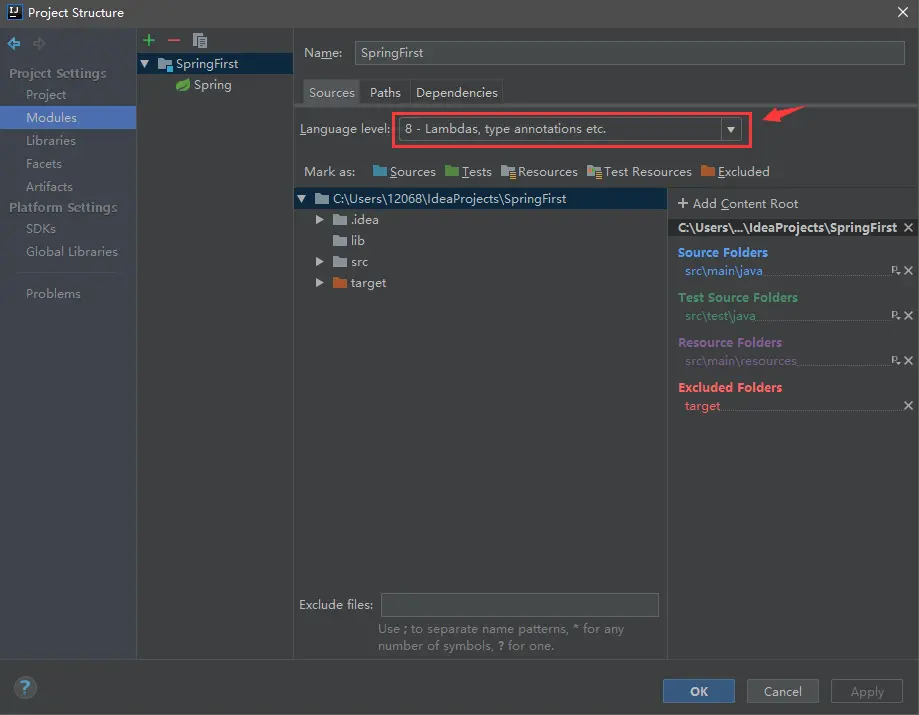This screenshot has height=715, width=919.
Task: Collapse the C:\Users\12068 content root node
Action: click(x=301, y=199)
